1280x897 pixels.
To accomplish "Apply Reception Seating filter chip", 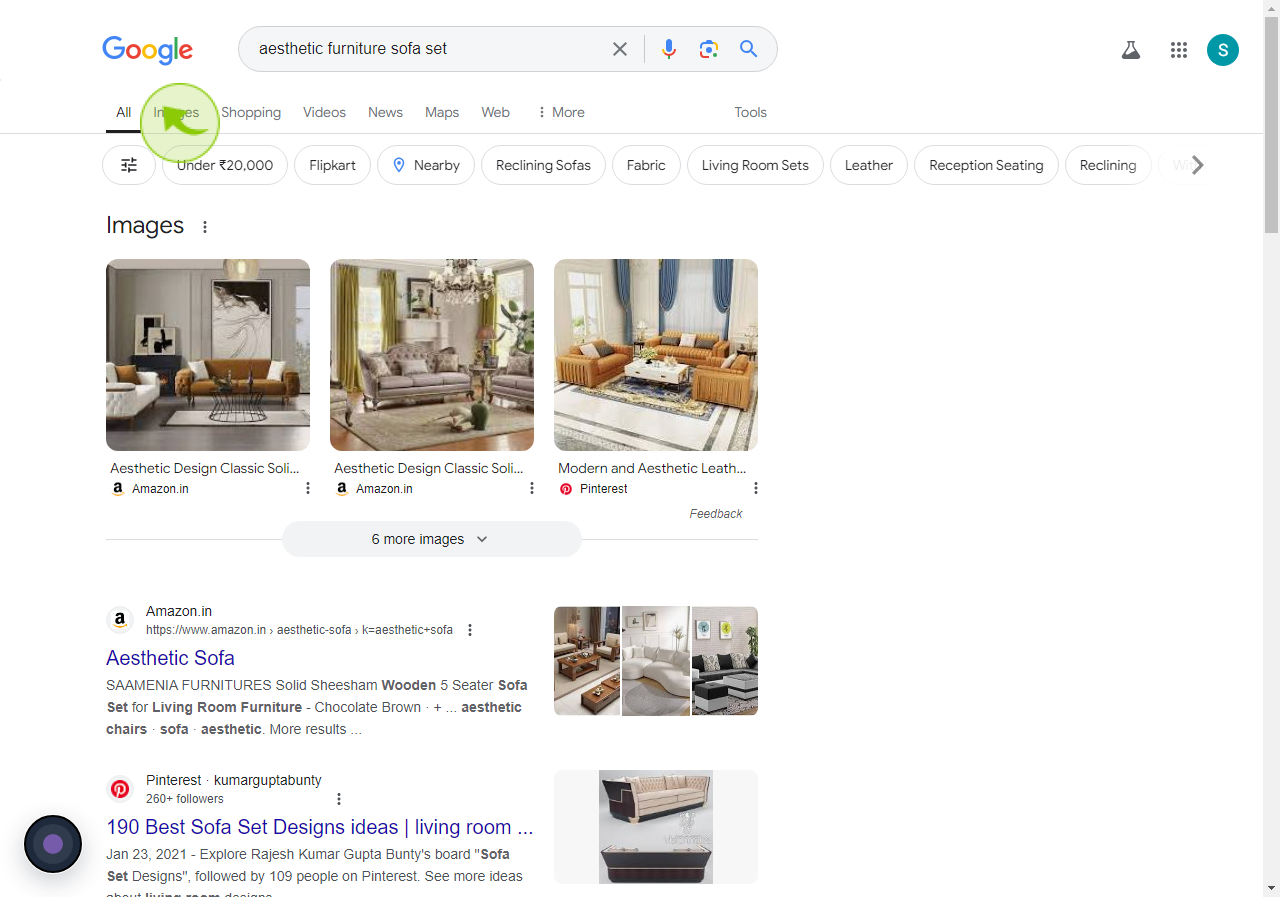I will tap(986, 165).
